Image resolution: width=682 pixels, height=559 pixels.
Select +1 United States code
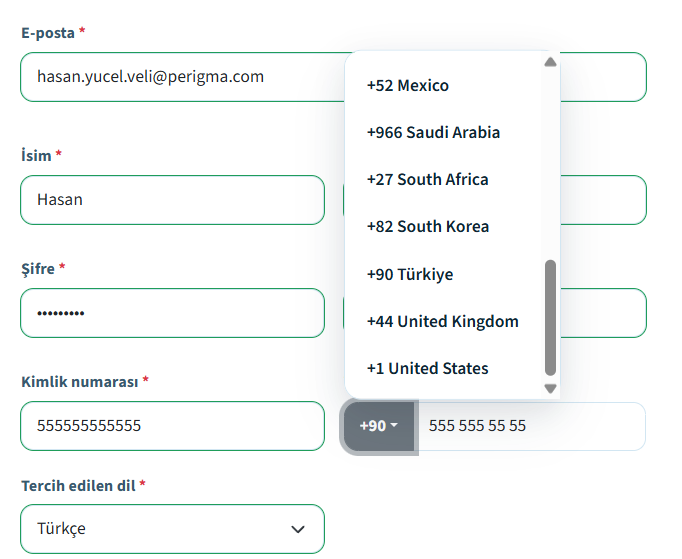pyautogui.click(x=427, y=368)
